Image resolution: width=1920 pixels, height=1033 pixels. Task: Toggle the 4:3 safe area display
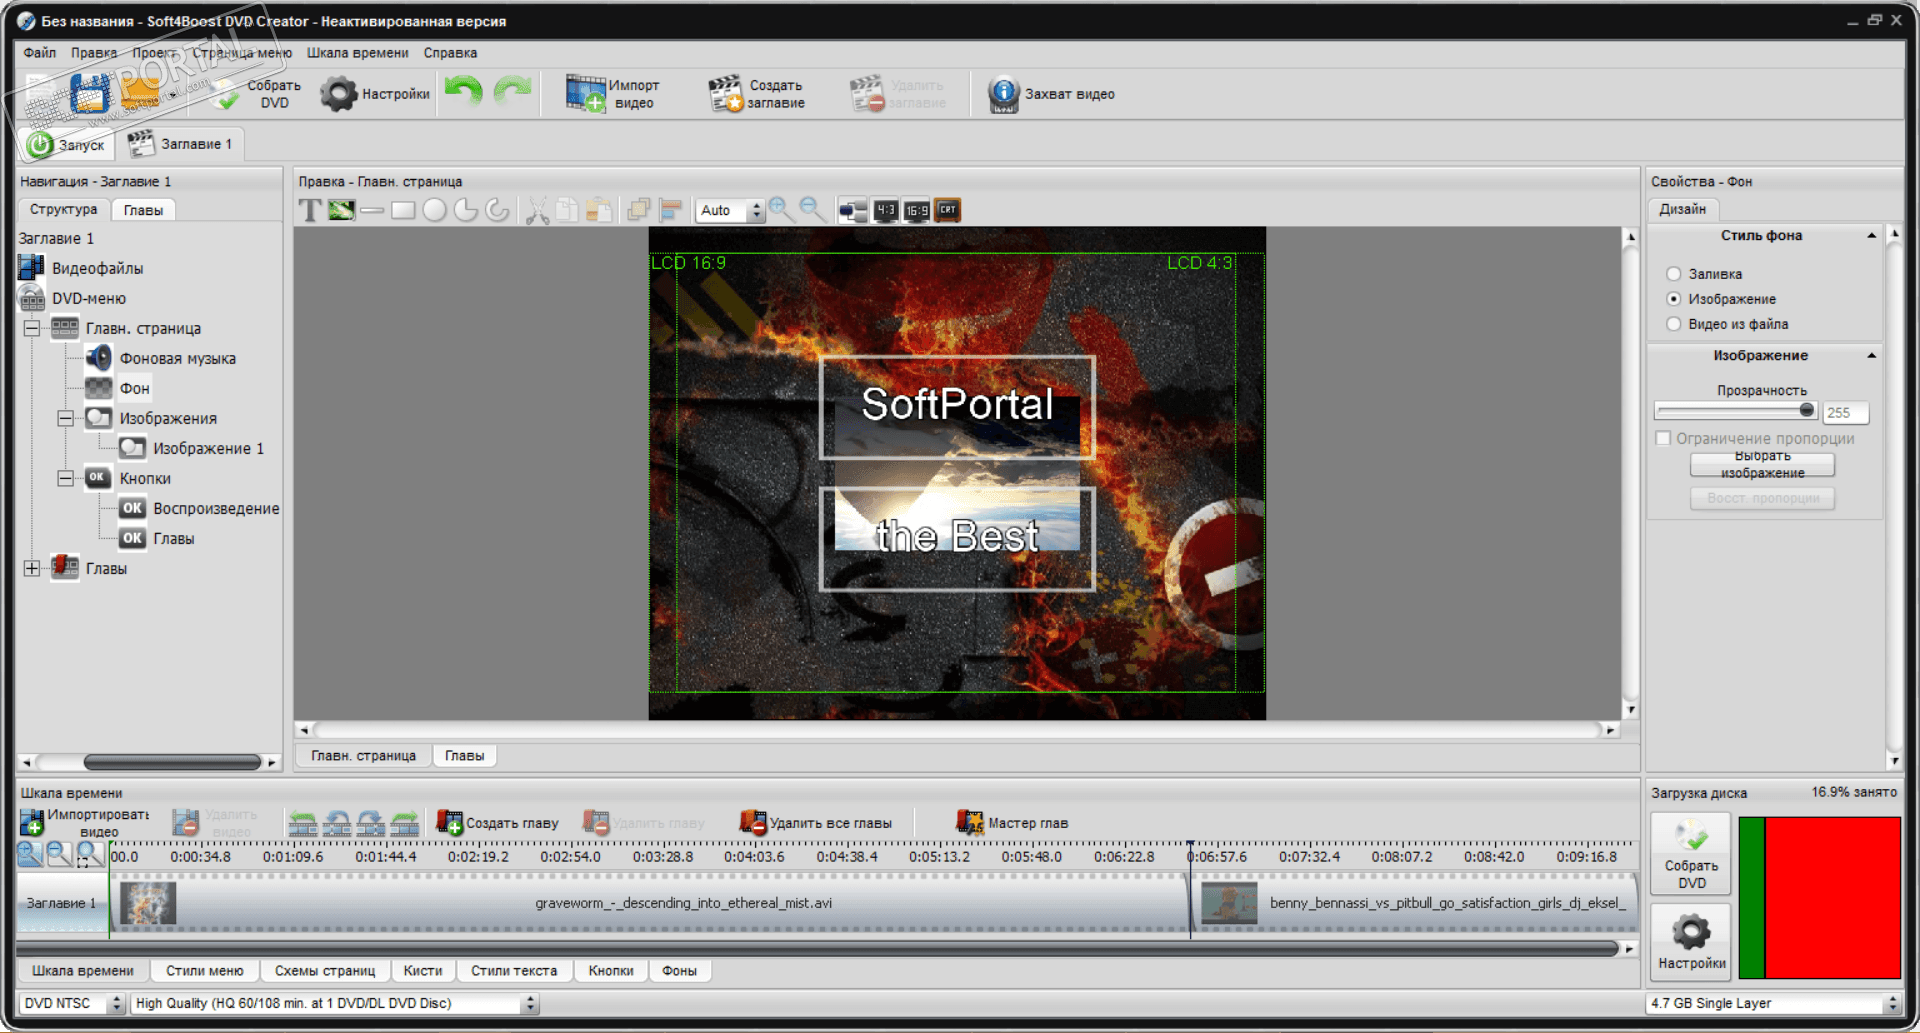pyautogui.click(x=885, y=210)
